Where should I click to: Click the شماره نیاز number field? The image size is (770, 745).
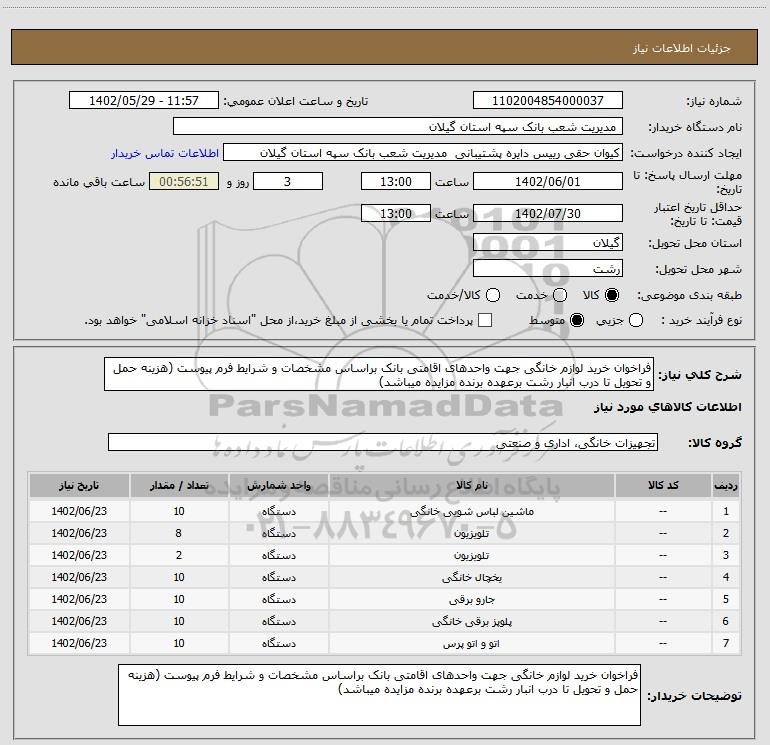(547, 101)
